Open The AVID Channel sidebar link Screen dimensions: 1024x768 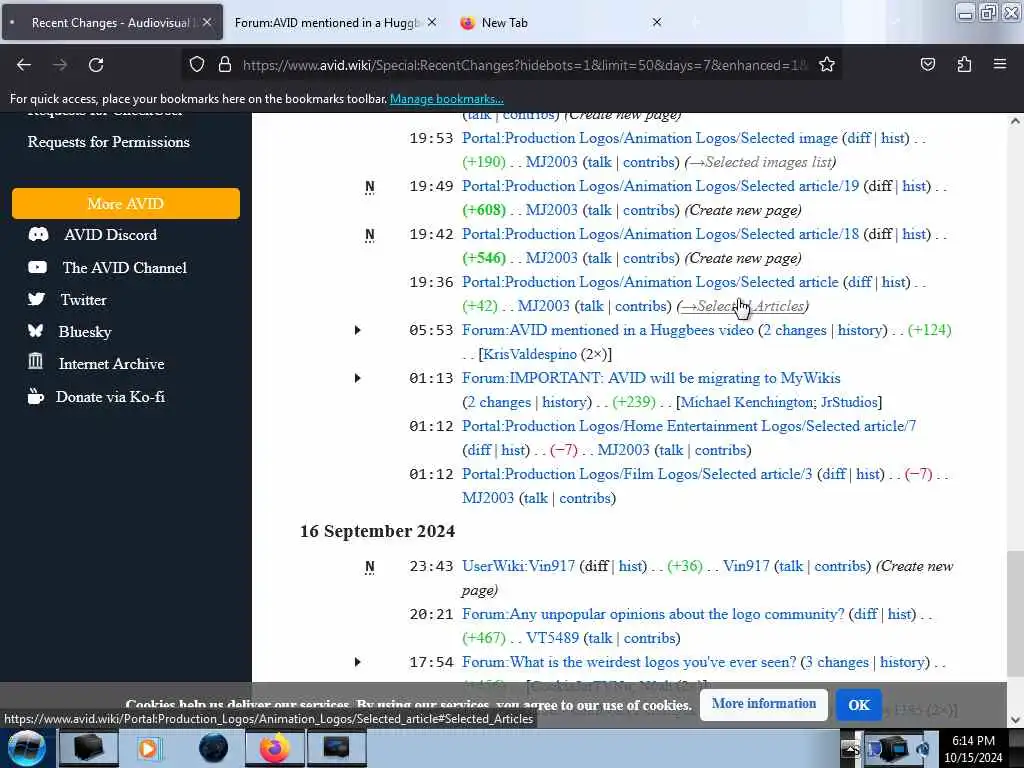[x=125, y=267]
